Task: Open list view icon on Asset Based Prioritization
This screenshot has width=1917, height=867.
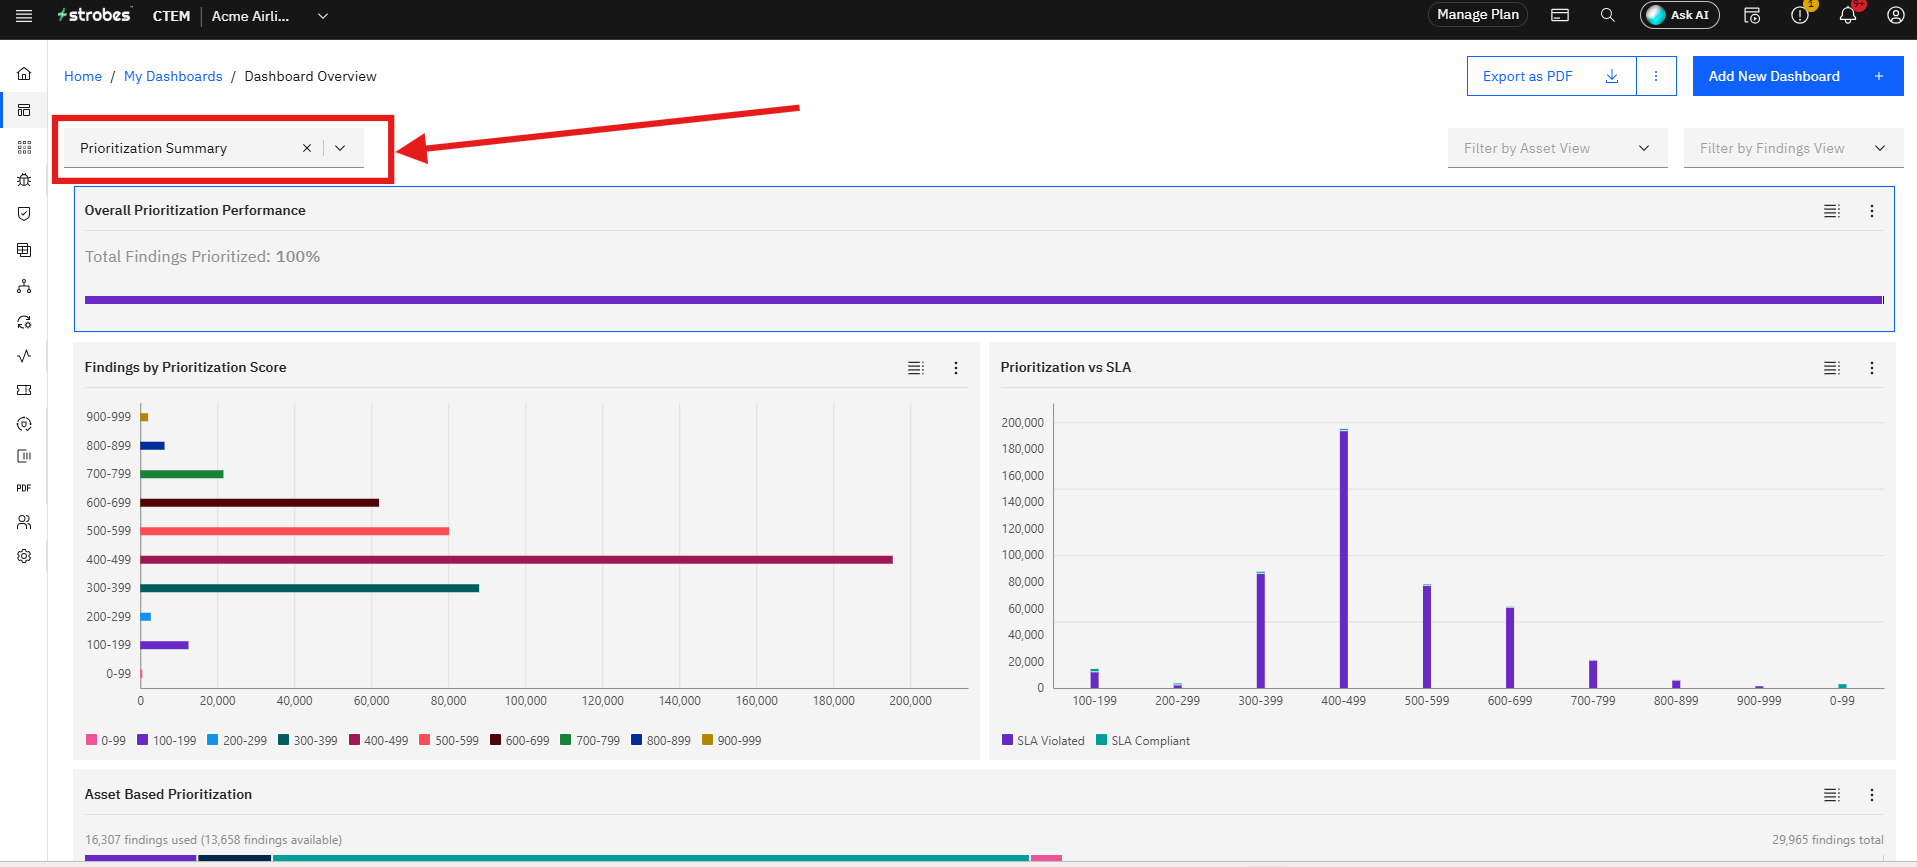Action: pyautogui.click(x=1832, y=795)
